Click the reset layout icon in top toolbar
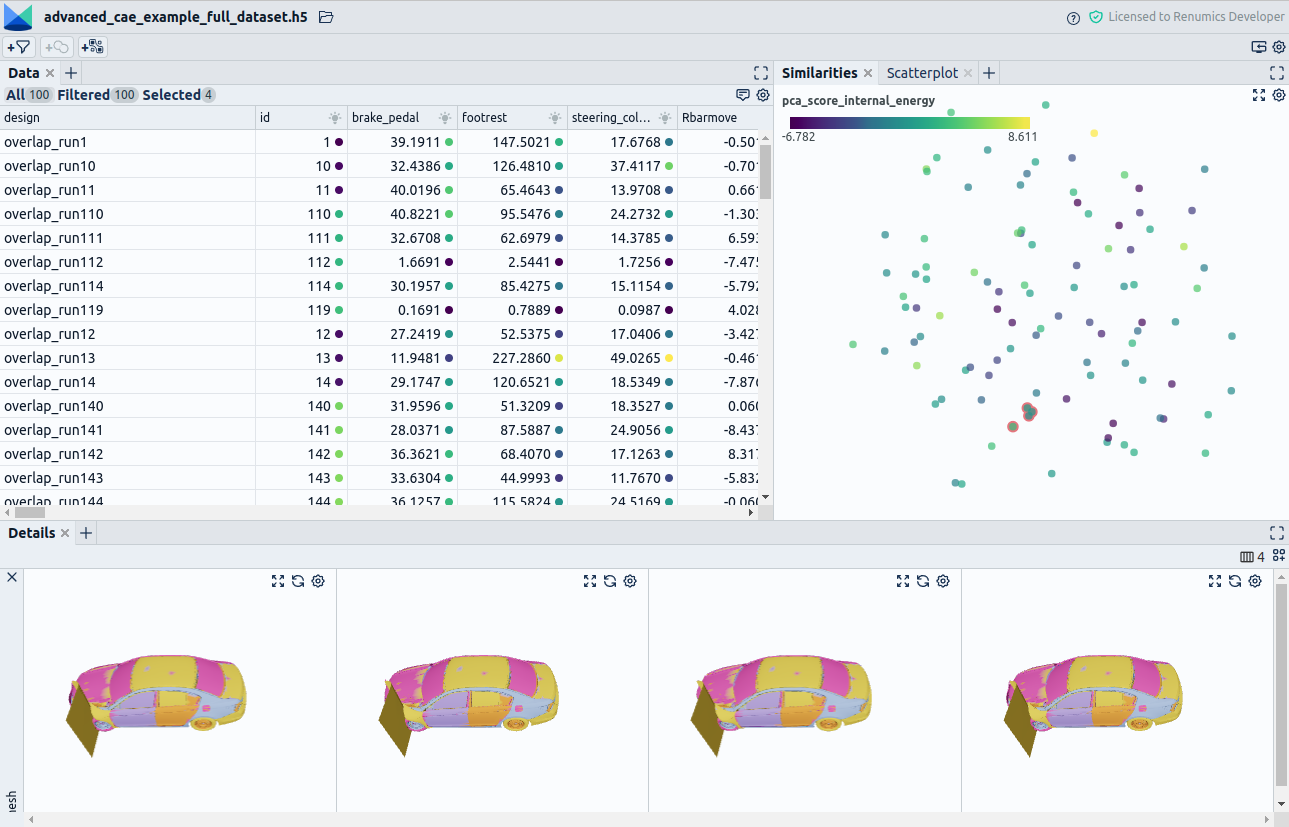The height and width of the screenshot is (827, 1289). coord(1259,47)
